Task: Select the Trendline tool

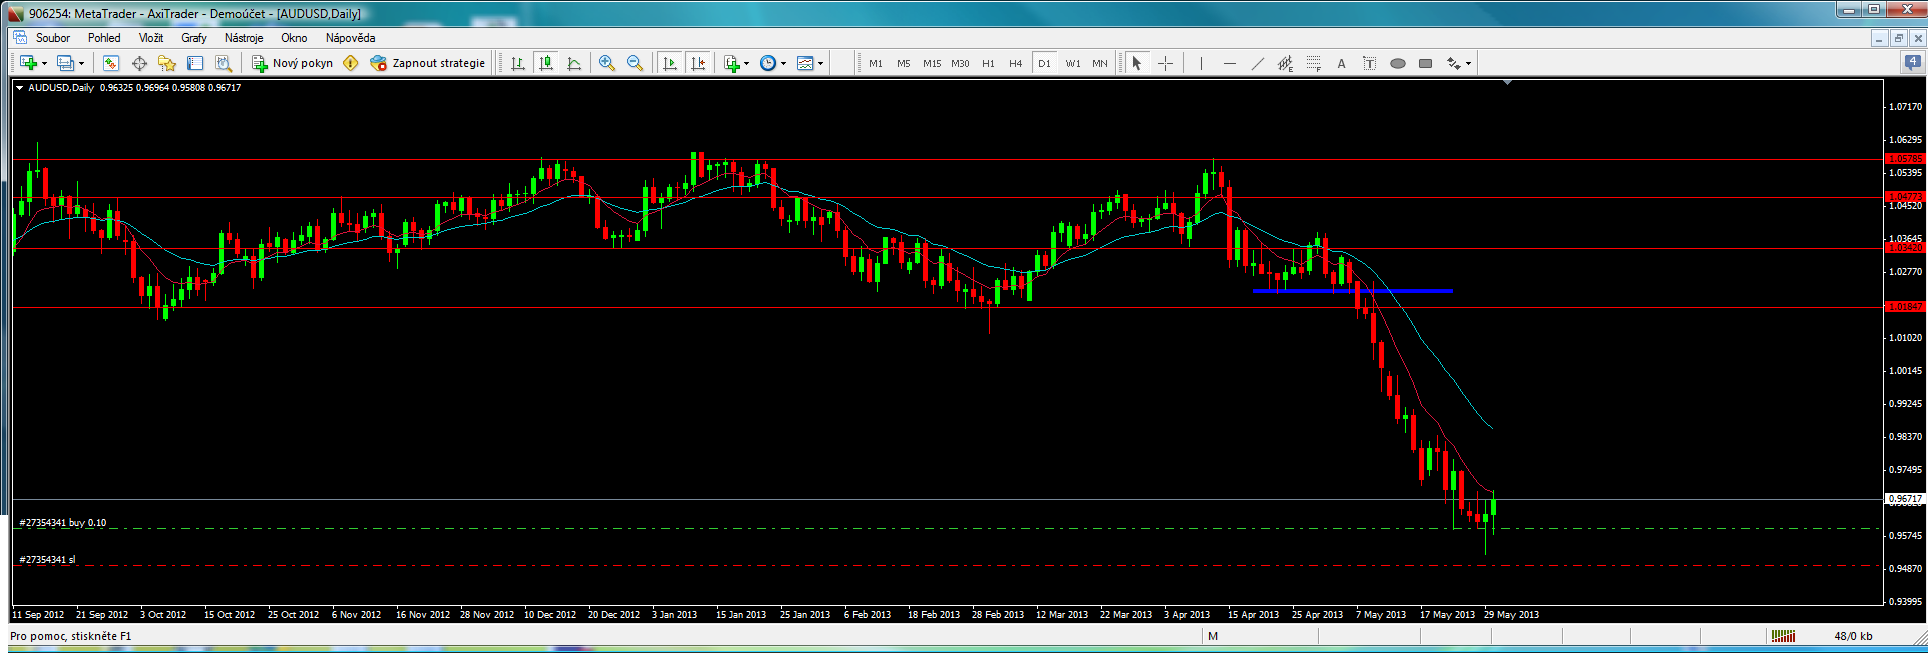Action: pos(1257,63)
